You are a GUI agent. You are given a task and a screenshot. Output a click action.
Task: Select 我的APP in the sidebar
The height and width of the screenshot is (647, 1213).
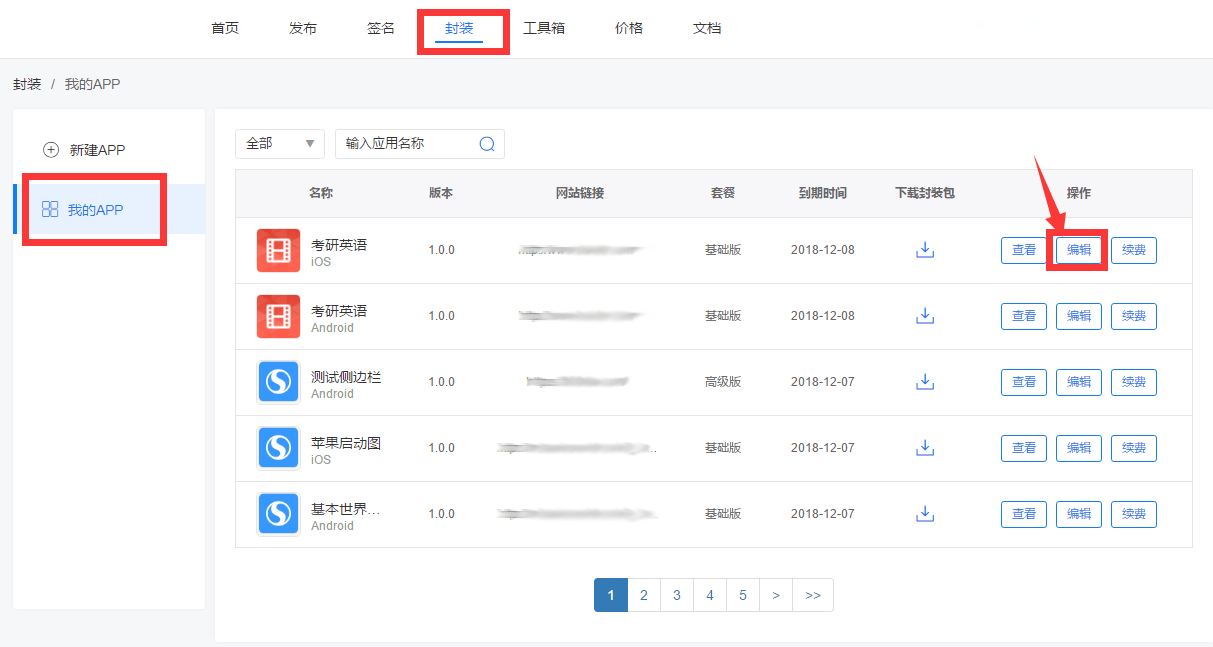95,210
